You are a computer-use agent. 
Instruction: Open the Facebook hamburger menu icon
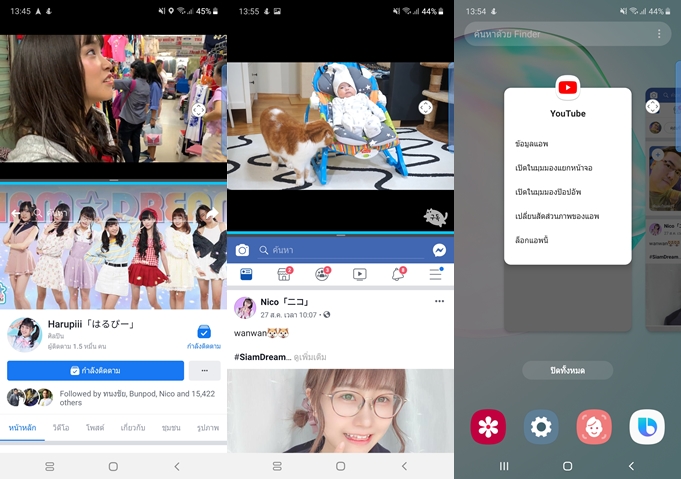(x=436, y=274)
